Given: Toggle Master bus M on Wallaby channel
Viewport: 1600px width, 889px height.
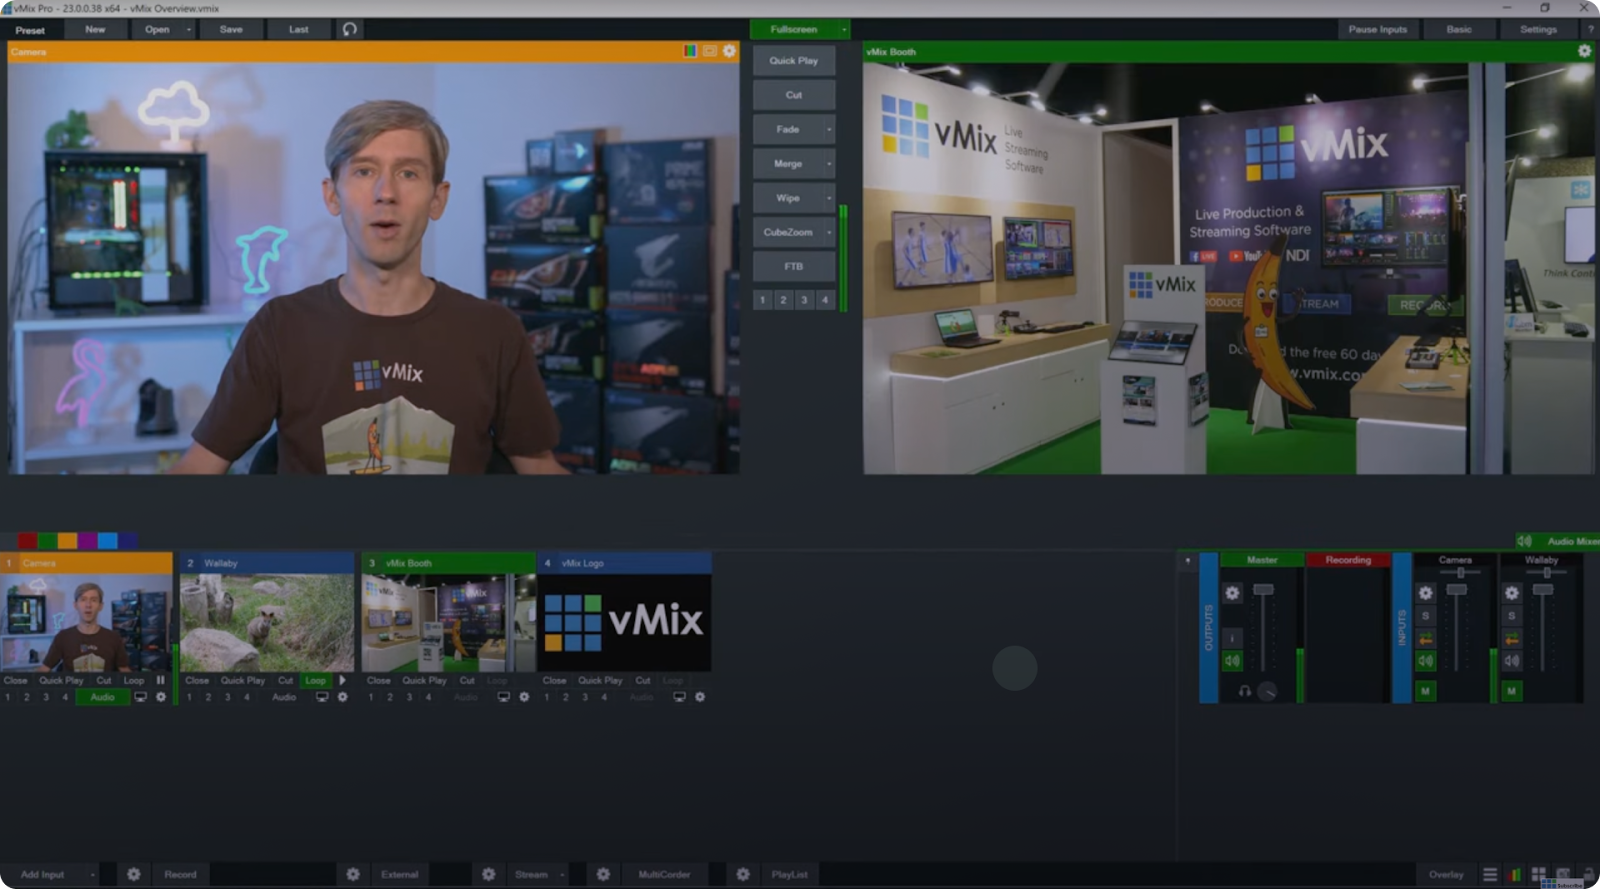Looking at the screenshot, I should click(1511, 691).
